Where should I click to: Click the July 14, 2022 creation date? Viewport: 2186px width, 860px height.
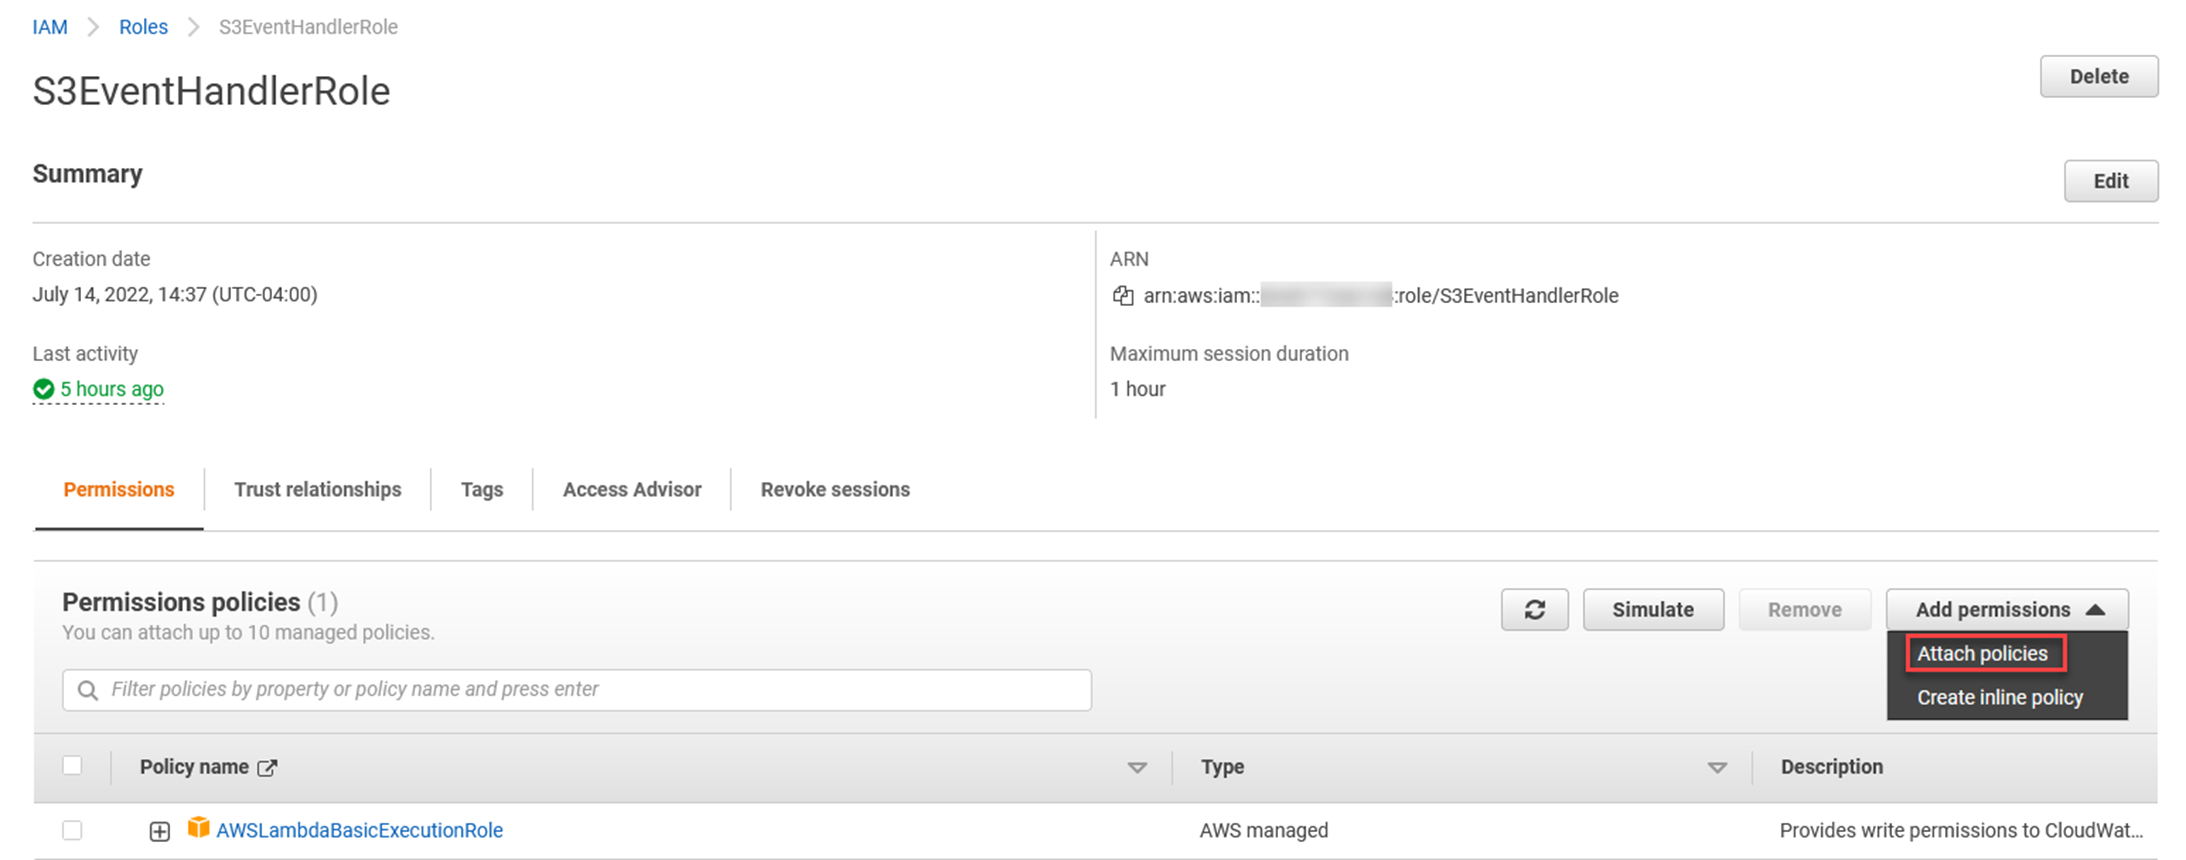coord(175,295)
